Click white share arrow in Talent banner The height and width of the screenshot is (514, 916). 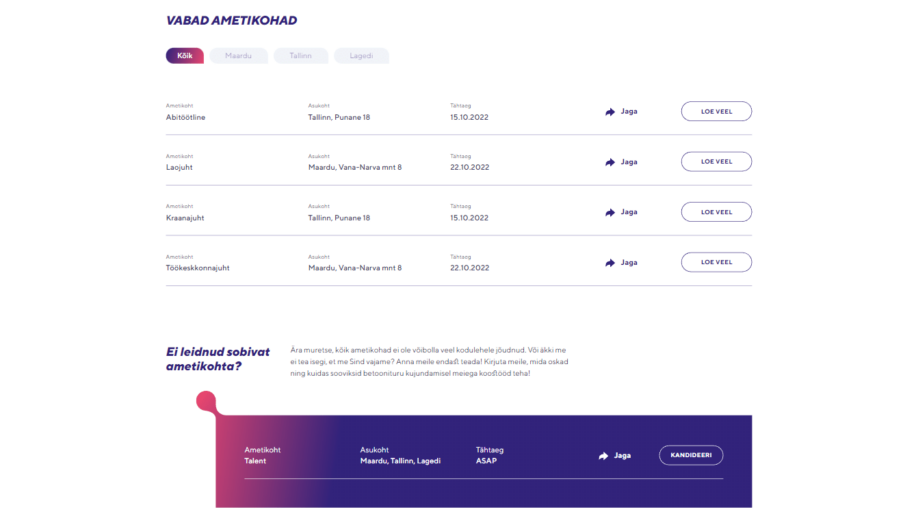pyautogui.click(x=603, y=456)
